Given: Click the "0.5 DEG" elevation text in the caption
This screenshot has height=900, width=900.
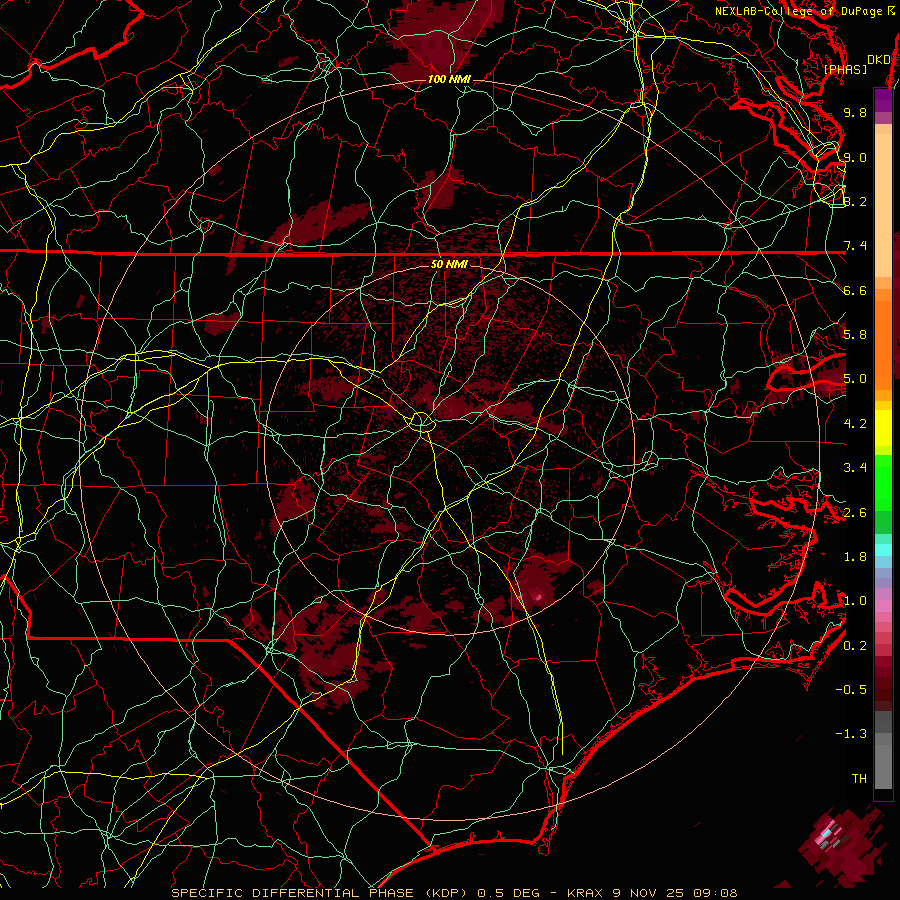Looking at the screenshot, I should pos(508,893).
